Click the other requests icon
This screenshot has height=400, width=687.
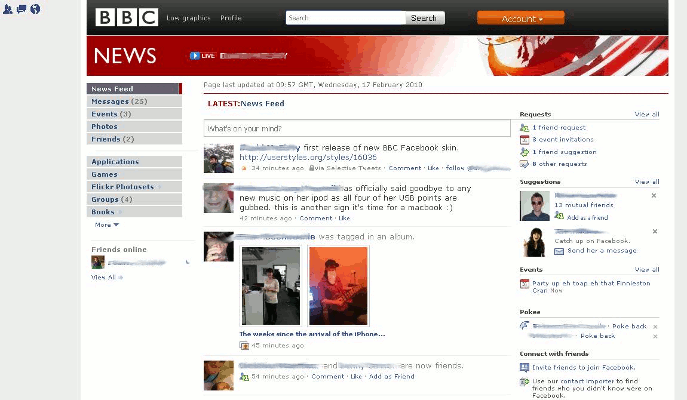[x=524, y=164]
